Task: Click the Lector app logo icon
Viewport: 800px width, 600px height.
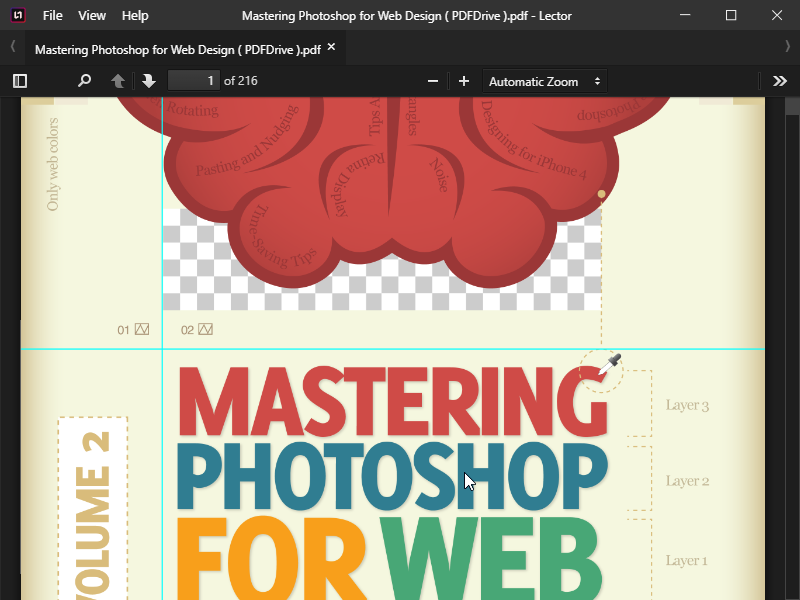Action: click(18, 15)
